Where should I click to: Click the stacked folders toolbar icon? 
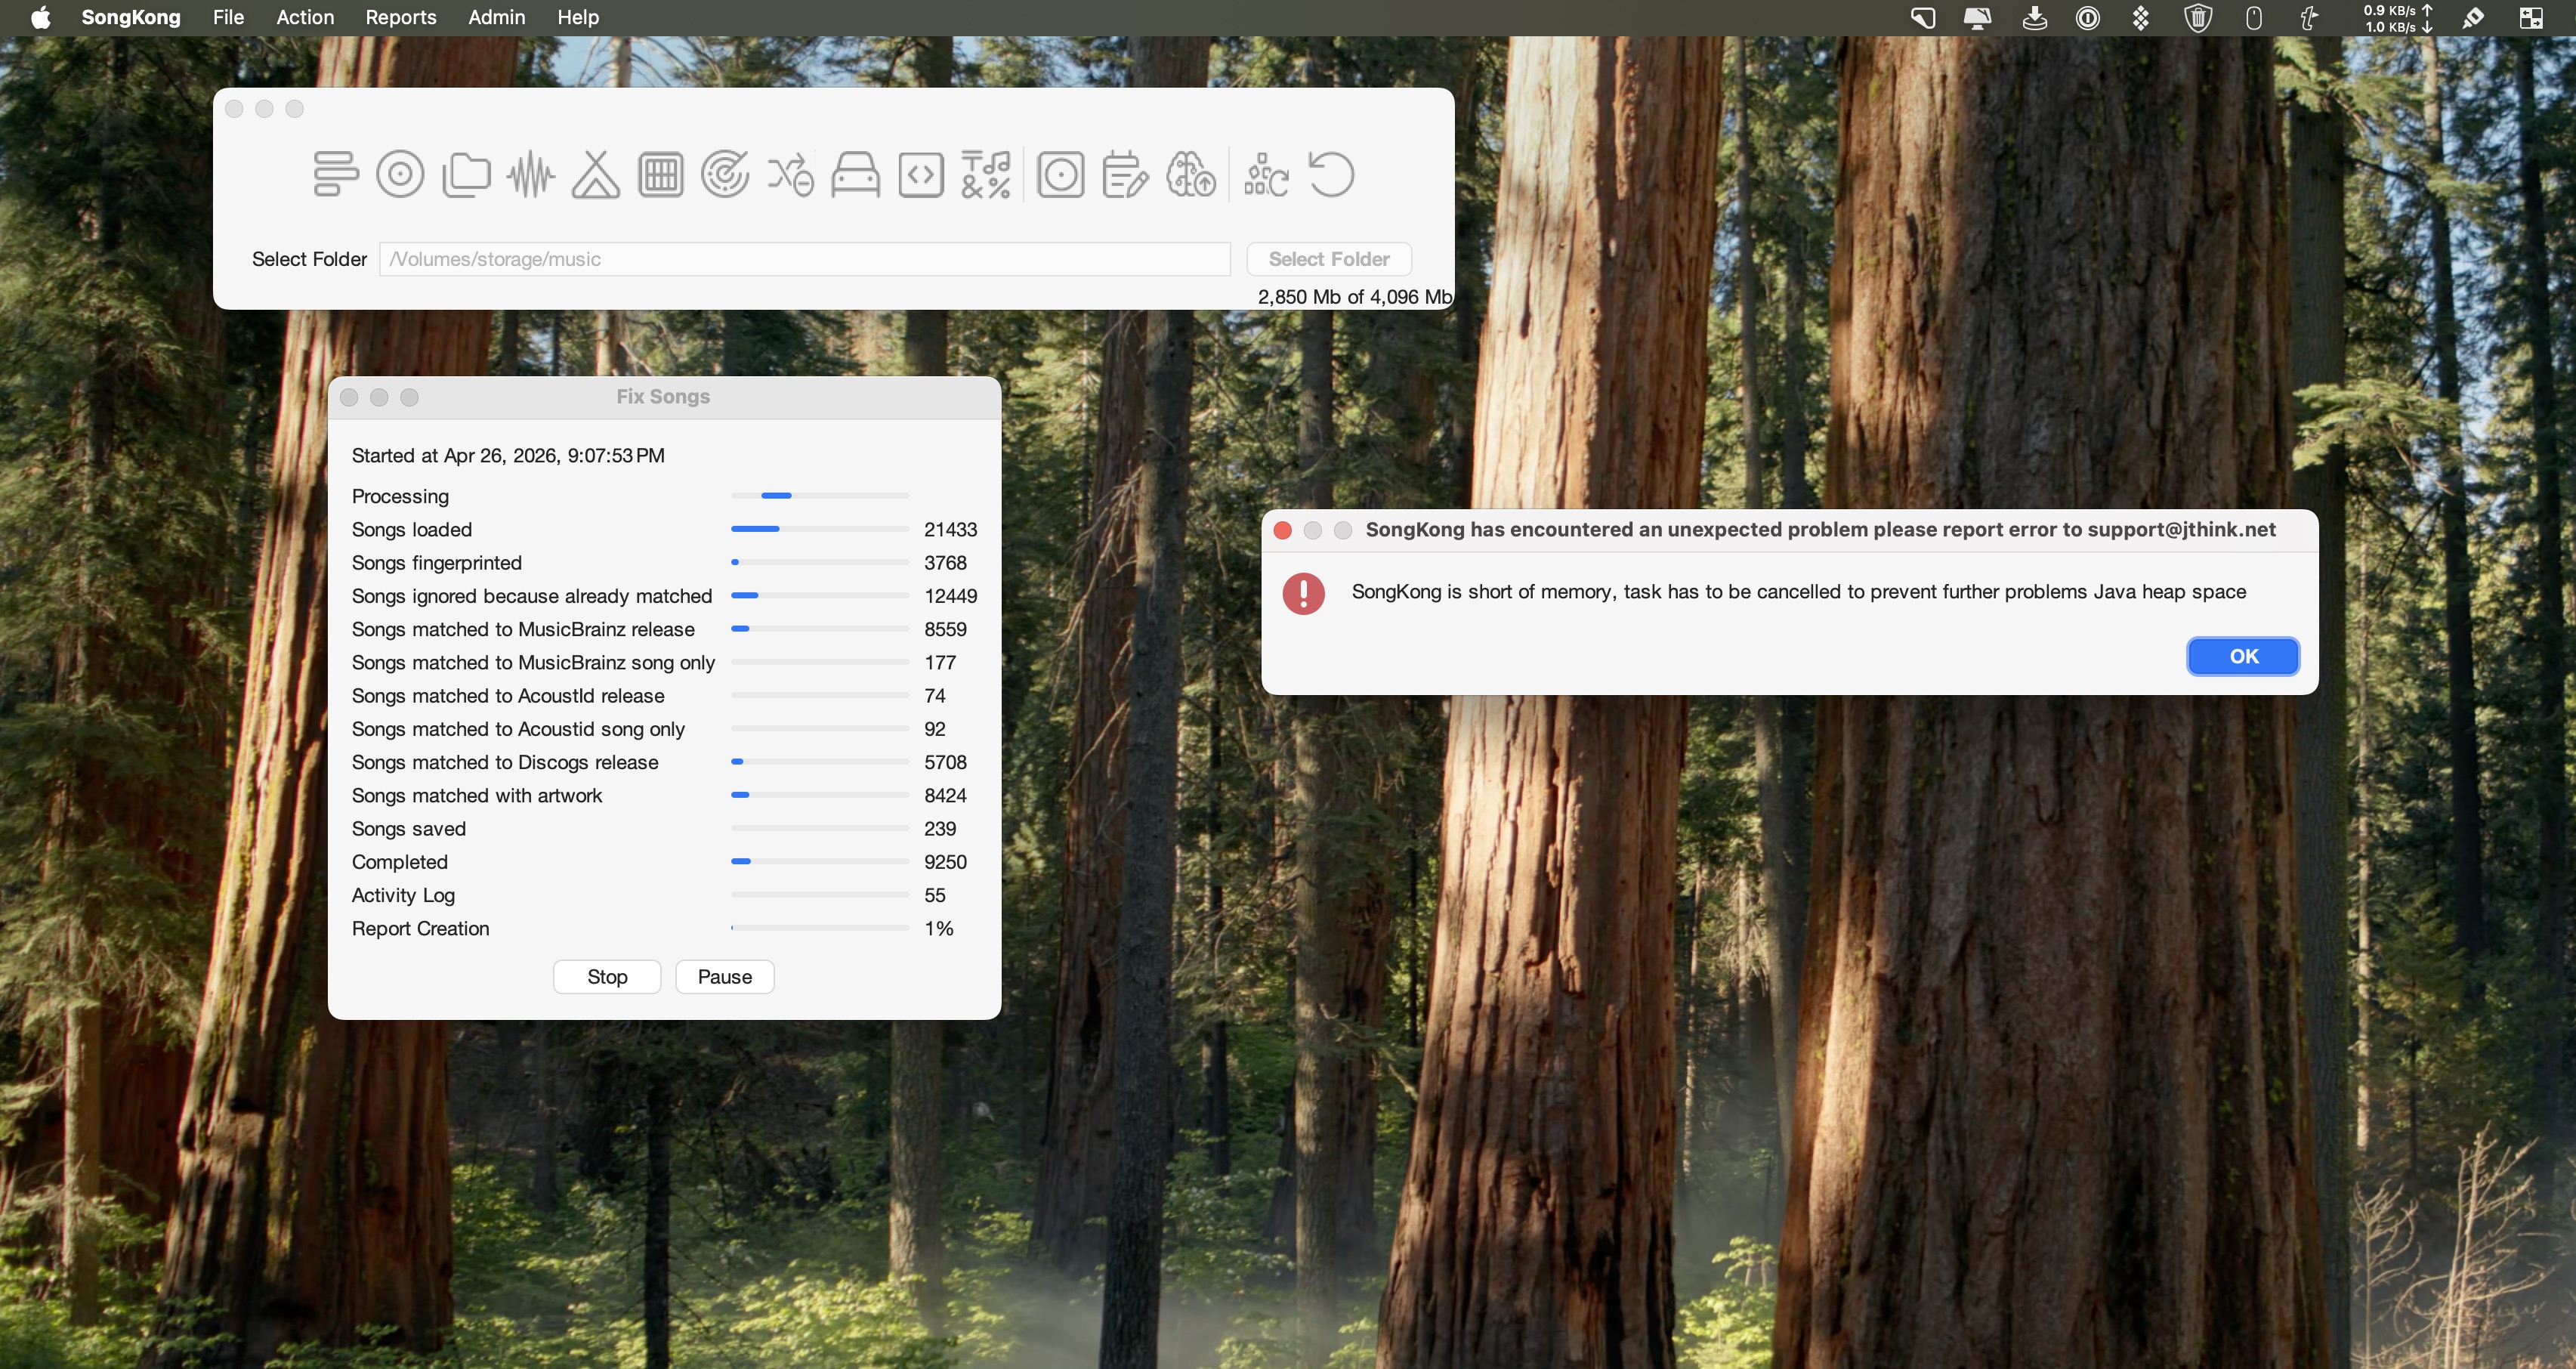tap(466, 175)
